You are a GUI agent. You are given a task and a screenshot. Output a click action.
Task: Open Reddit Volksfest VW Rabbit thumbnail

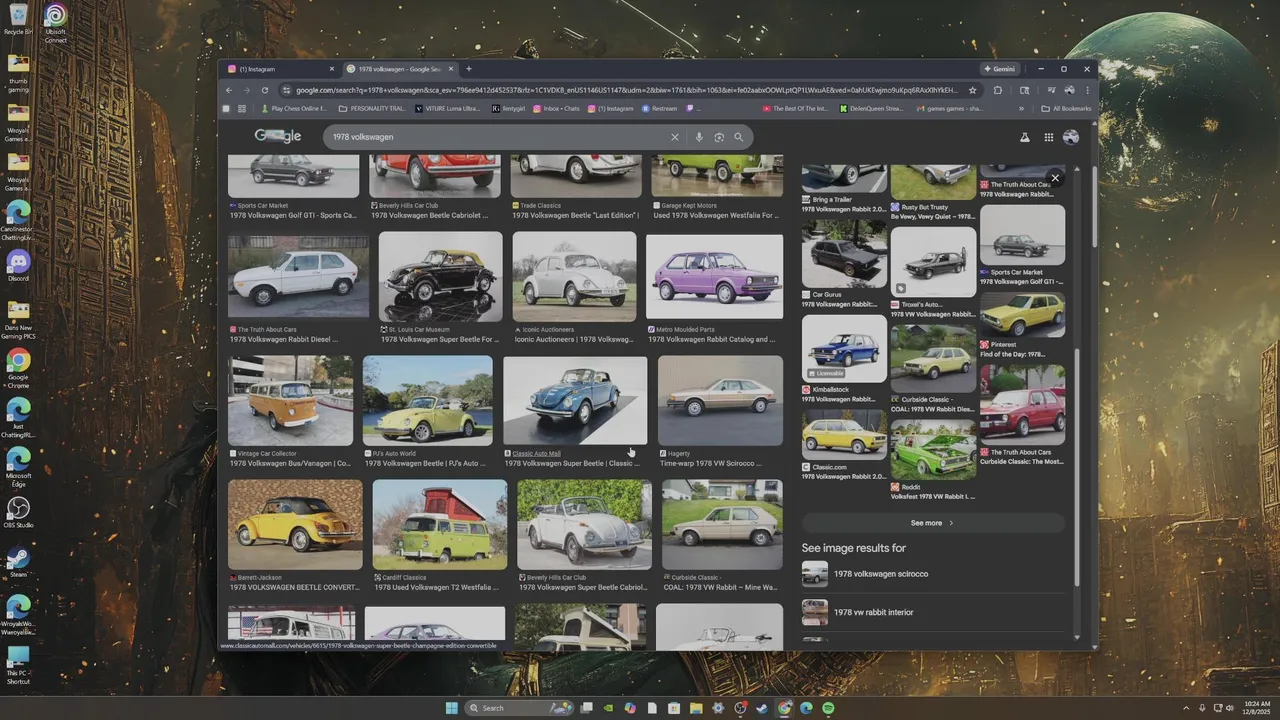[933, 448]
